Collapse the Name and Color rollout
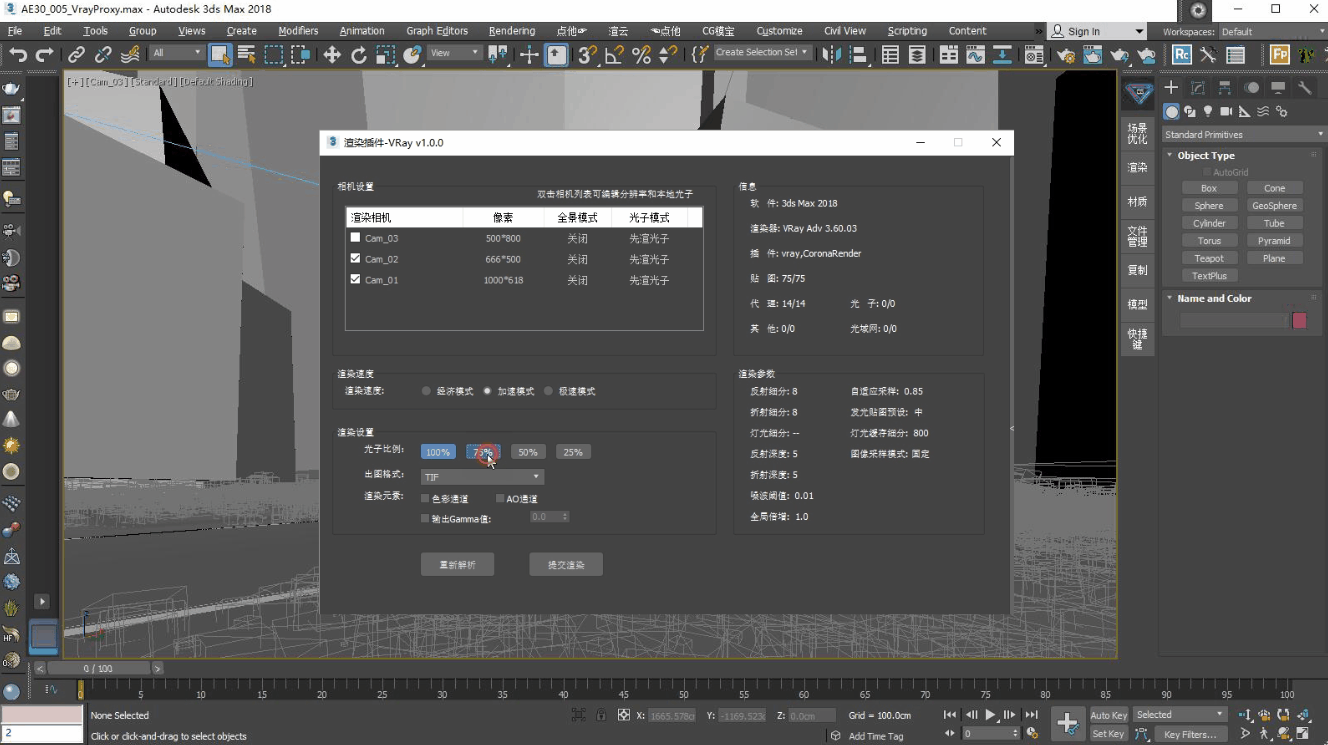 1213,298
